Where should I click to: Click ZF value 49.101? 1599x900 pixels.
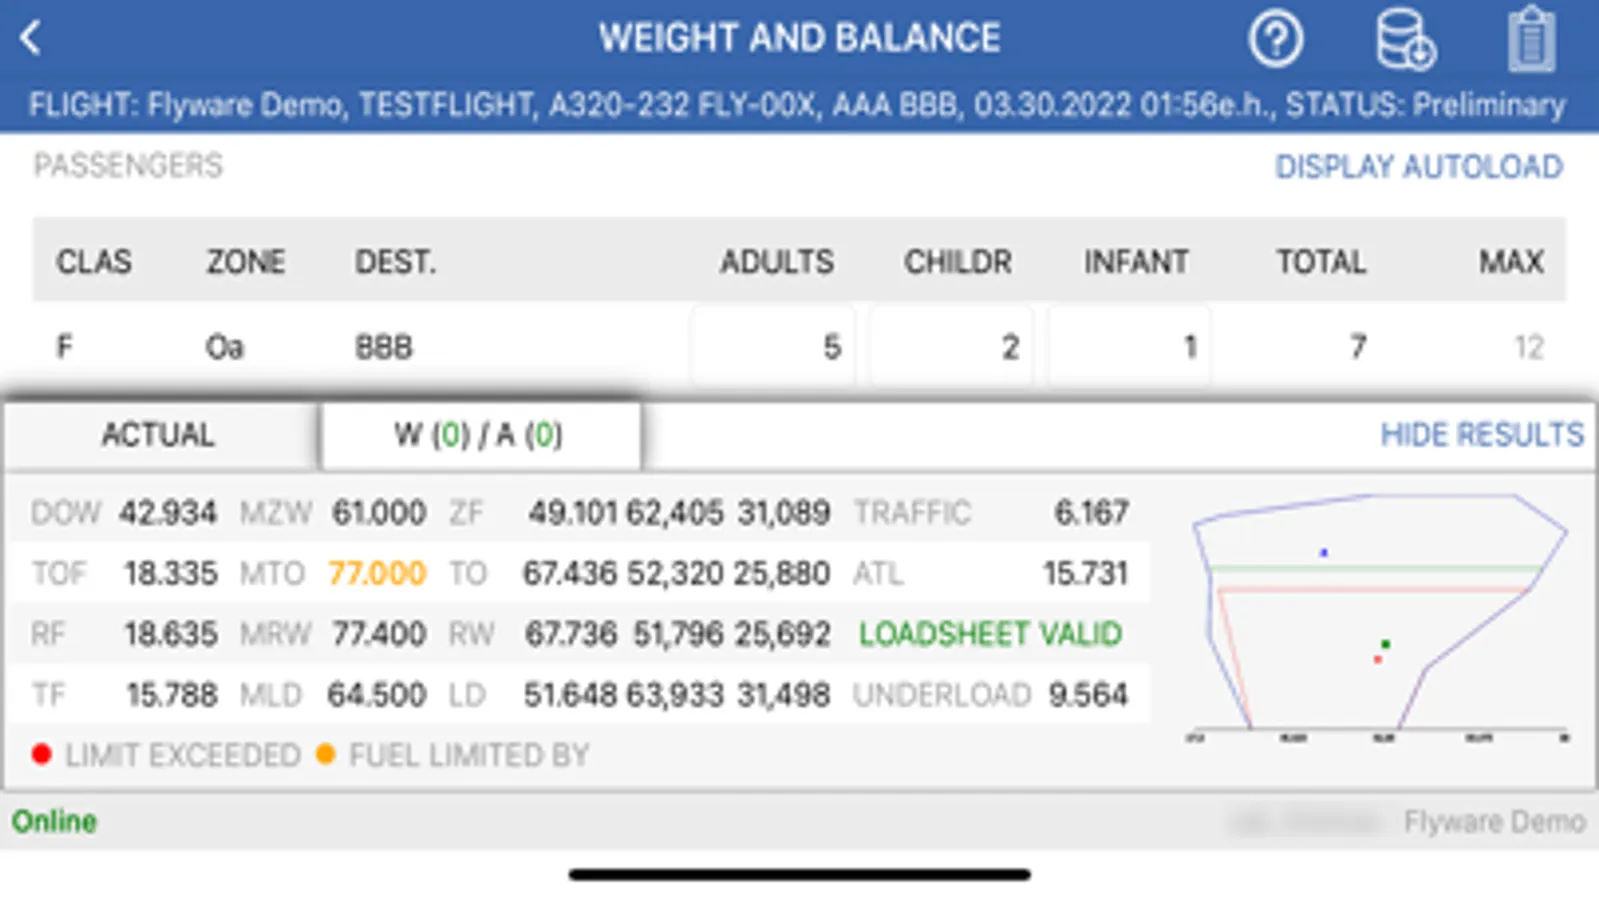pos(572,513)
